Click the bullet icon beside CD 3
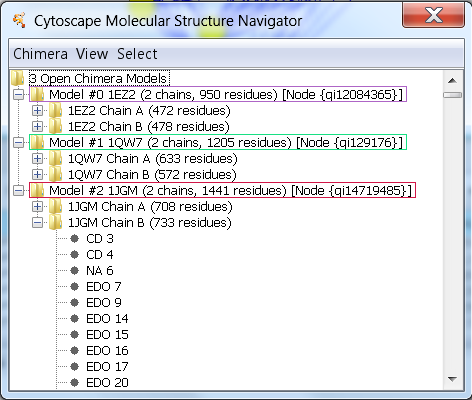Image resolution: width=472 pixels, height=400 pixels. 74,239
